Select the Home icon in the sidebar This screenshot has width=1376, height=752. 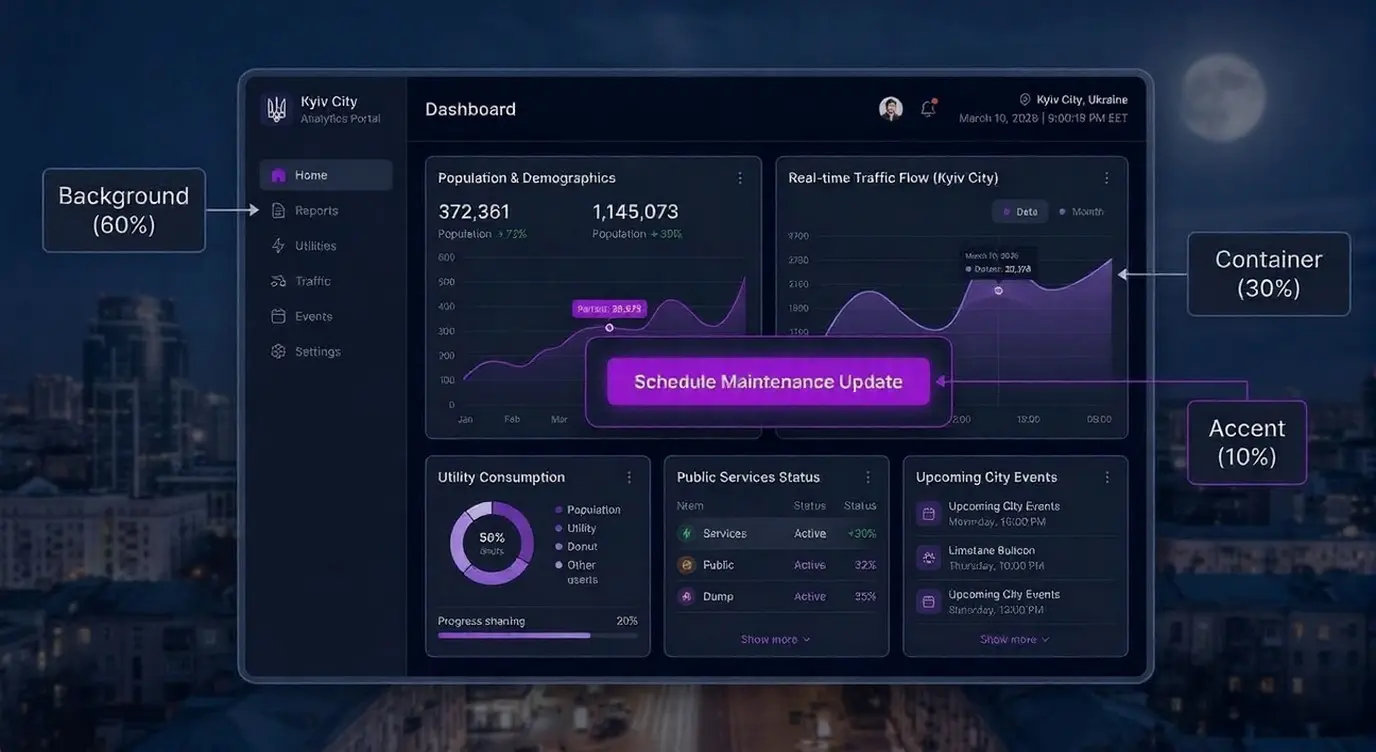(280, 174)
